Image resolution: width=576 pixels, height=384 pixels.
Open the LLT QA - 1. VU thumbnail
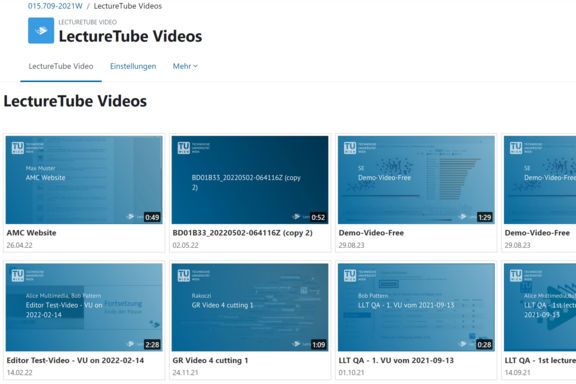tap(416, 307)
